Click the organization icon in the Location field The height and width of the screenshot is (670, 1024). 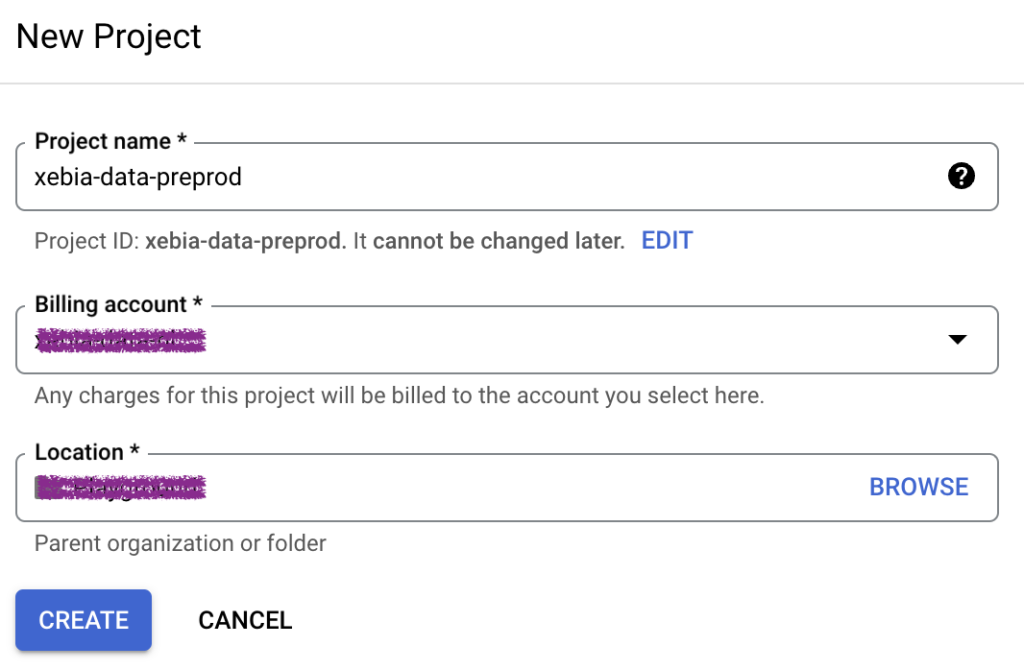[x=40, y=487]
